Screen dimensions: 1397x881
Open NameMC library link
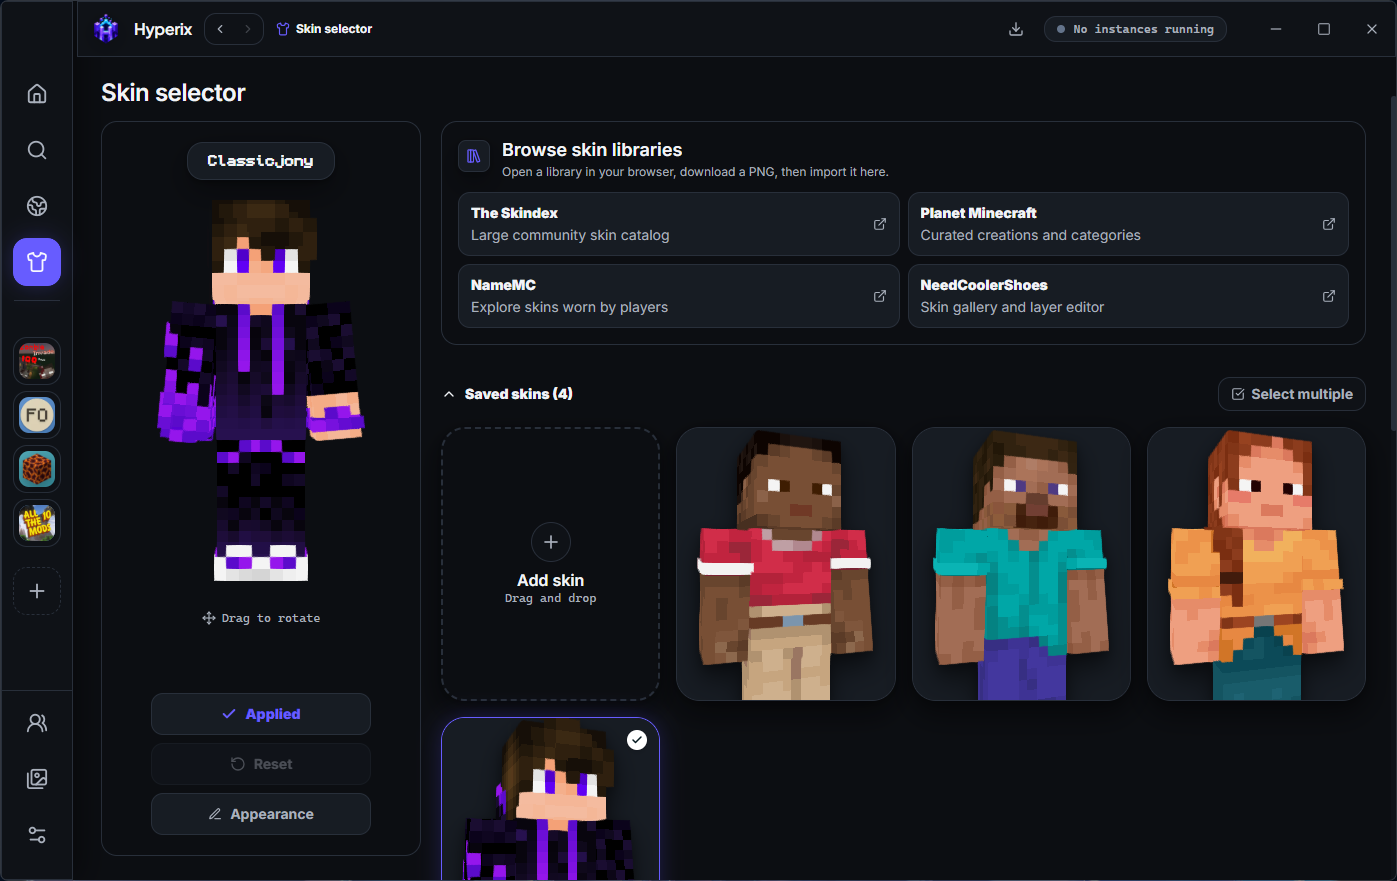pos(679,296)
